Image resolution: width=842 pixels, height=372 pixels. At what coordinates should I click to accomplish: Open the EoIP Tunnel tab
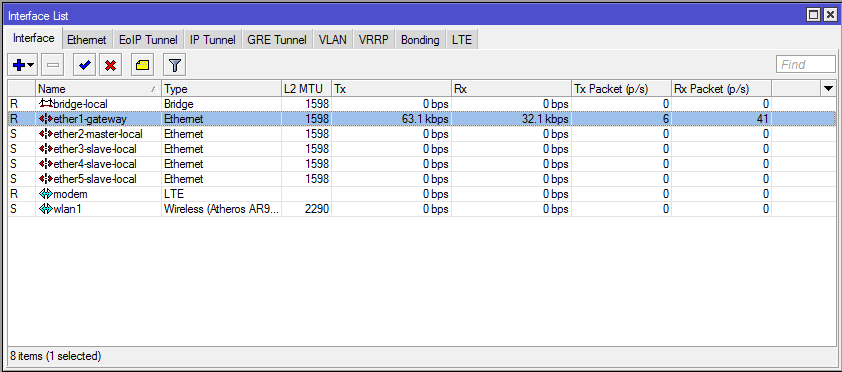[x=148, y=40]
